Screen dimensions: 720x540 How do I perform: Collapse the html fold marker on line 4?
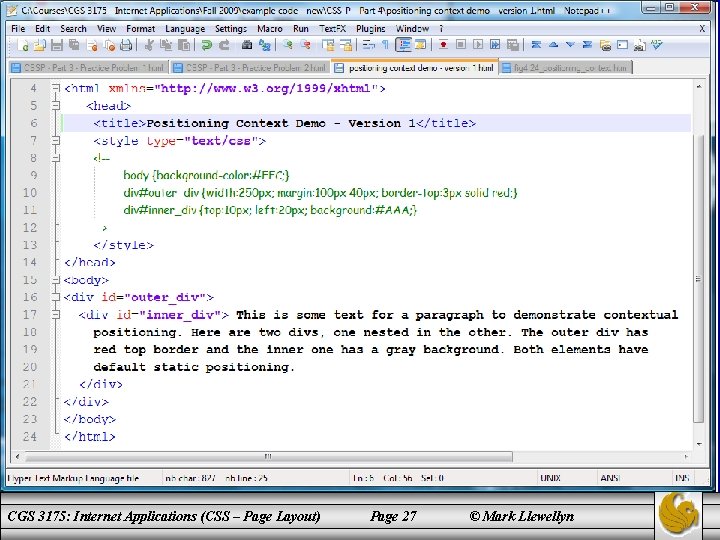pyautogui.click(x=56, y=88)
